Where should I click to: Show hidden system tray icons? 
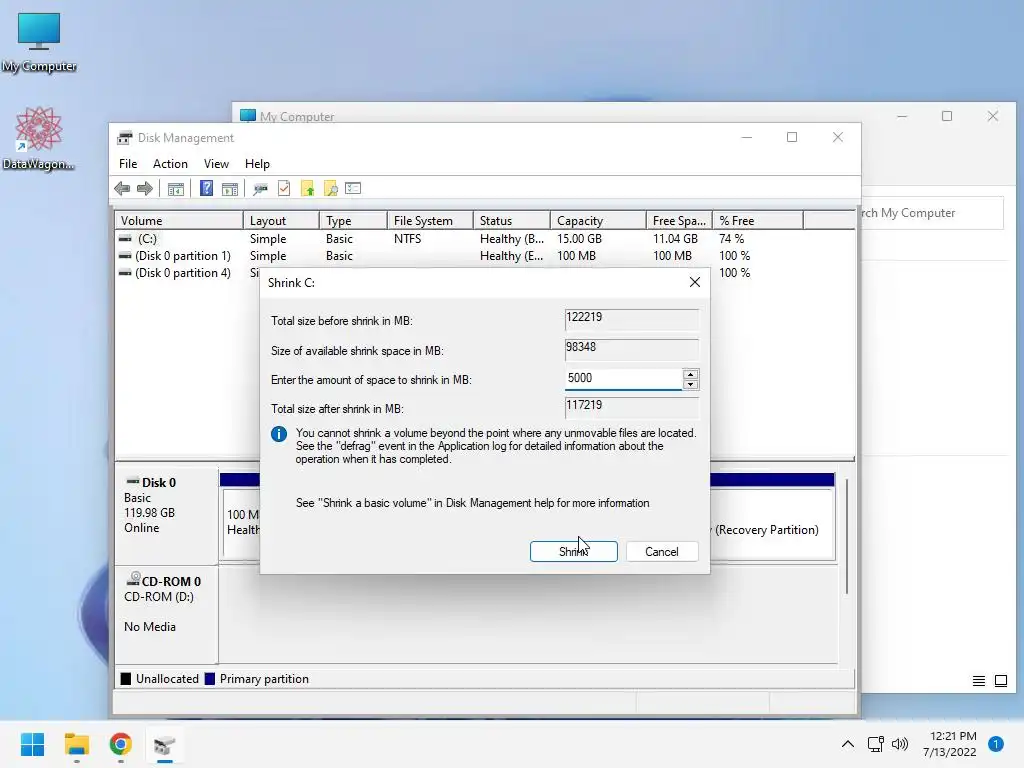pyautogui.click(x=848, y=744)
